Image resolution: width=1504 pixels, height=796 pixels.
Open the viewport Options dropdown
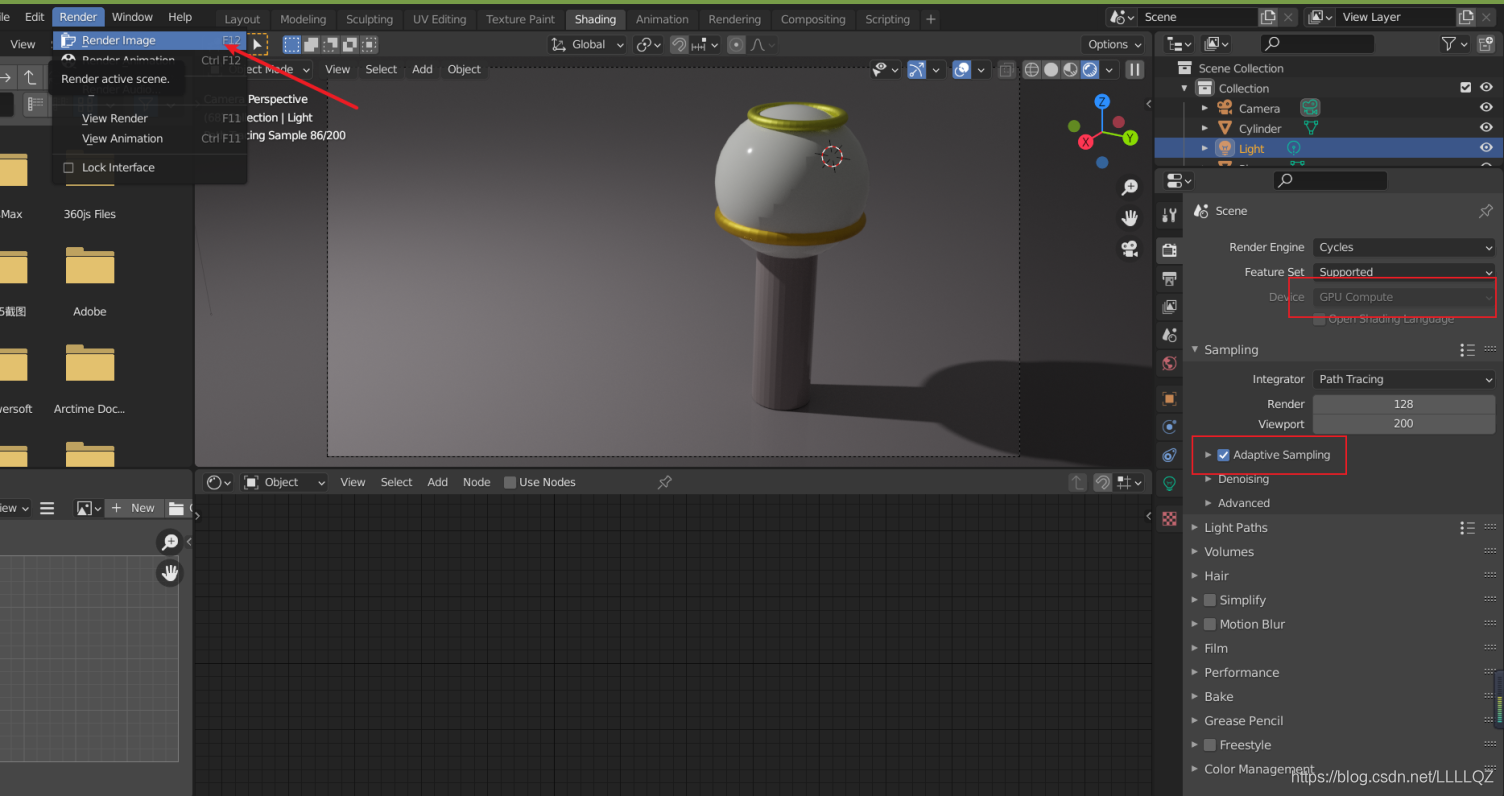point(1115,44)
